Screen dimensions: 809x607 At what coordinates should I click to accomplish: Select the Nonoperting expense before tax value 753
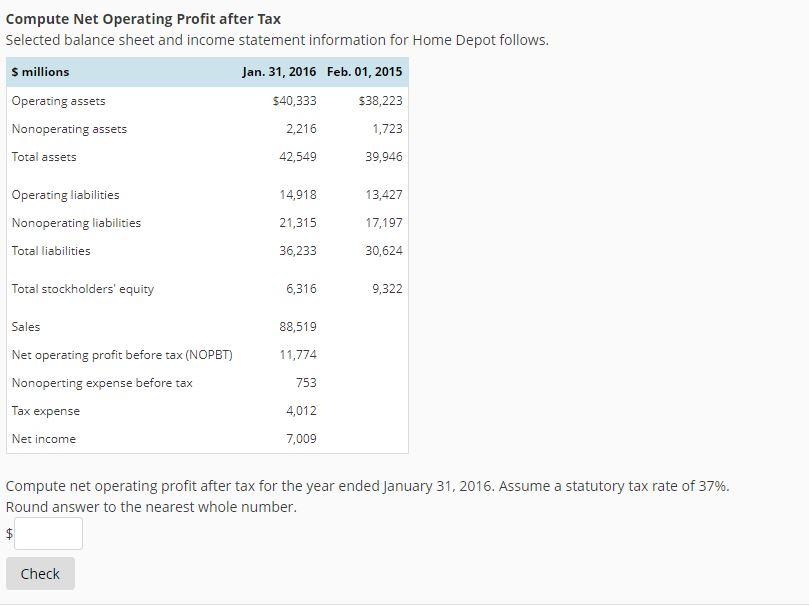click(306, 382)
